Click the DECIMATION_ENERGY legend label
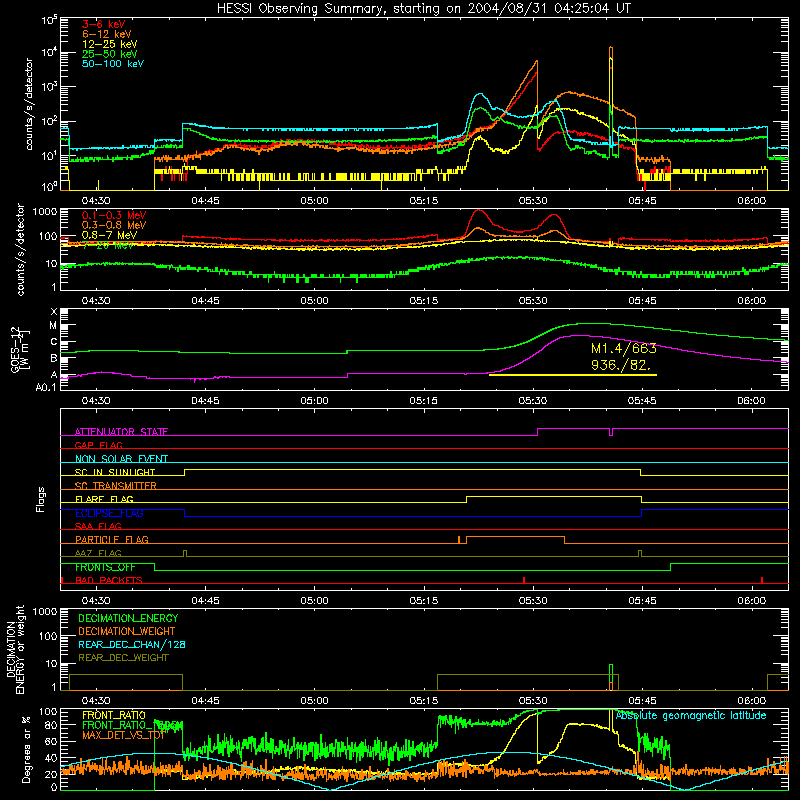 [x=128, y=618]
